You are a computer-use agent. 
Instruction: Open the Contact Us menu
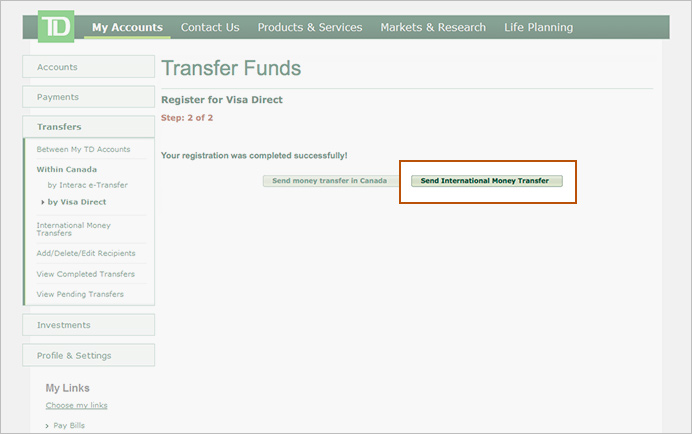click(x=210, y=27)
